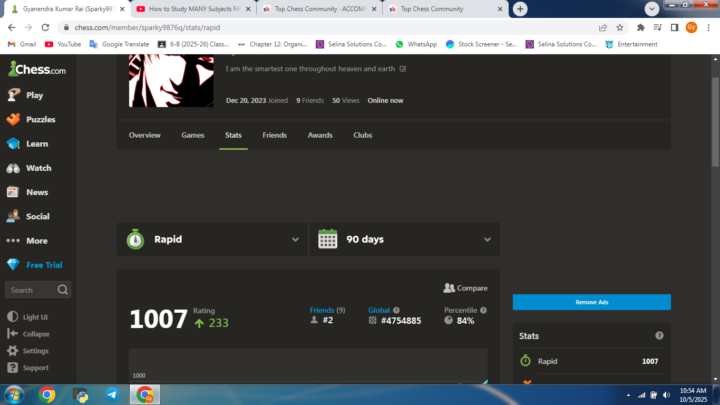Click Global help question icon
The width and height of the screenshot is (720, 405).
click(396, 310)
